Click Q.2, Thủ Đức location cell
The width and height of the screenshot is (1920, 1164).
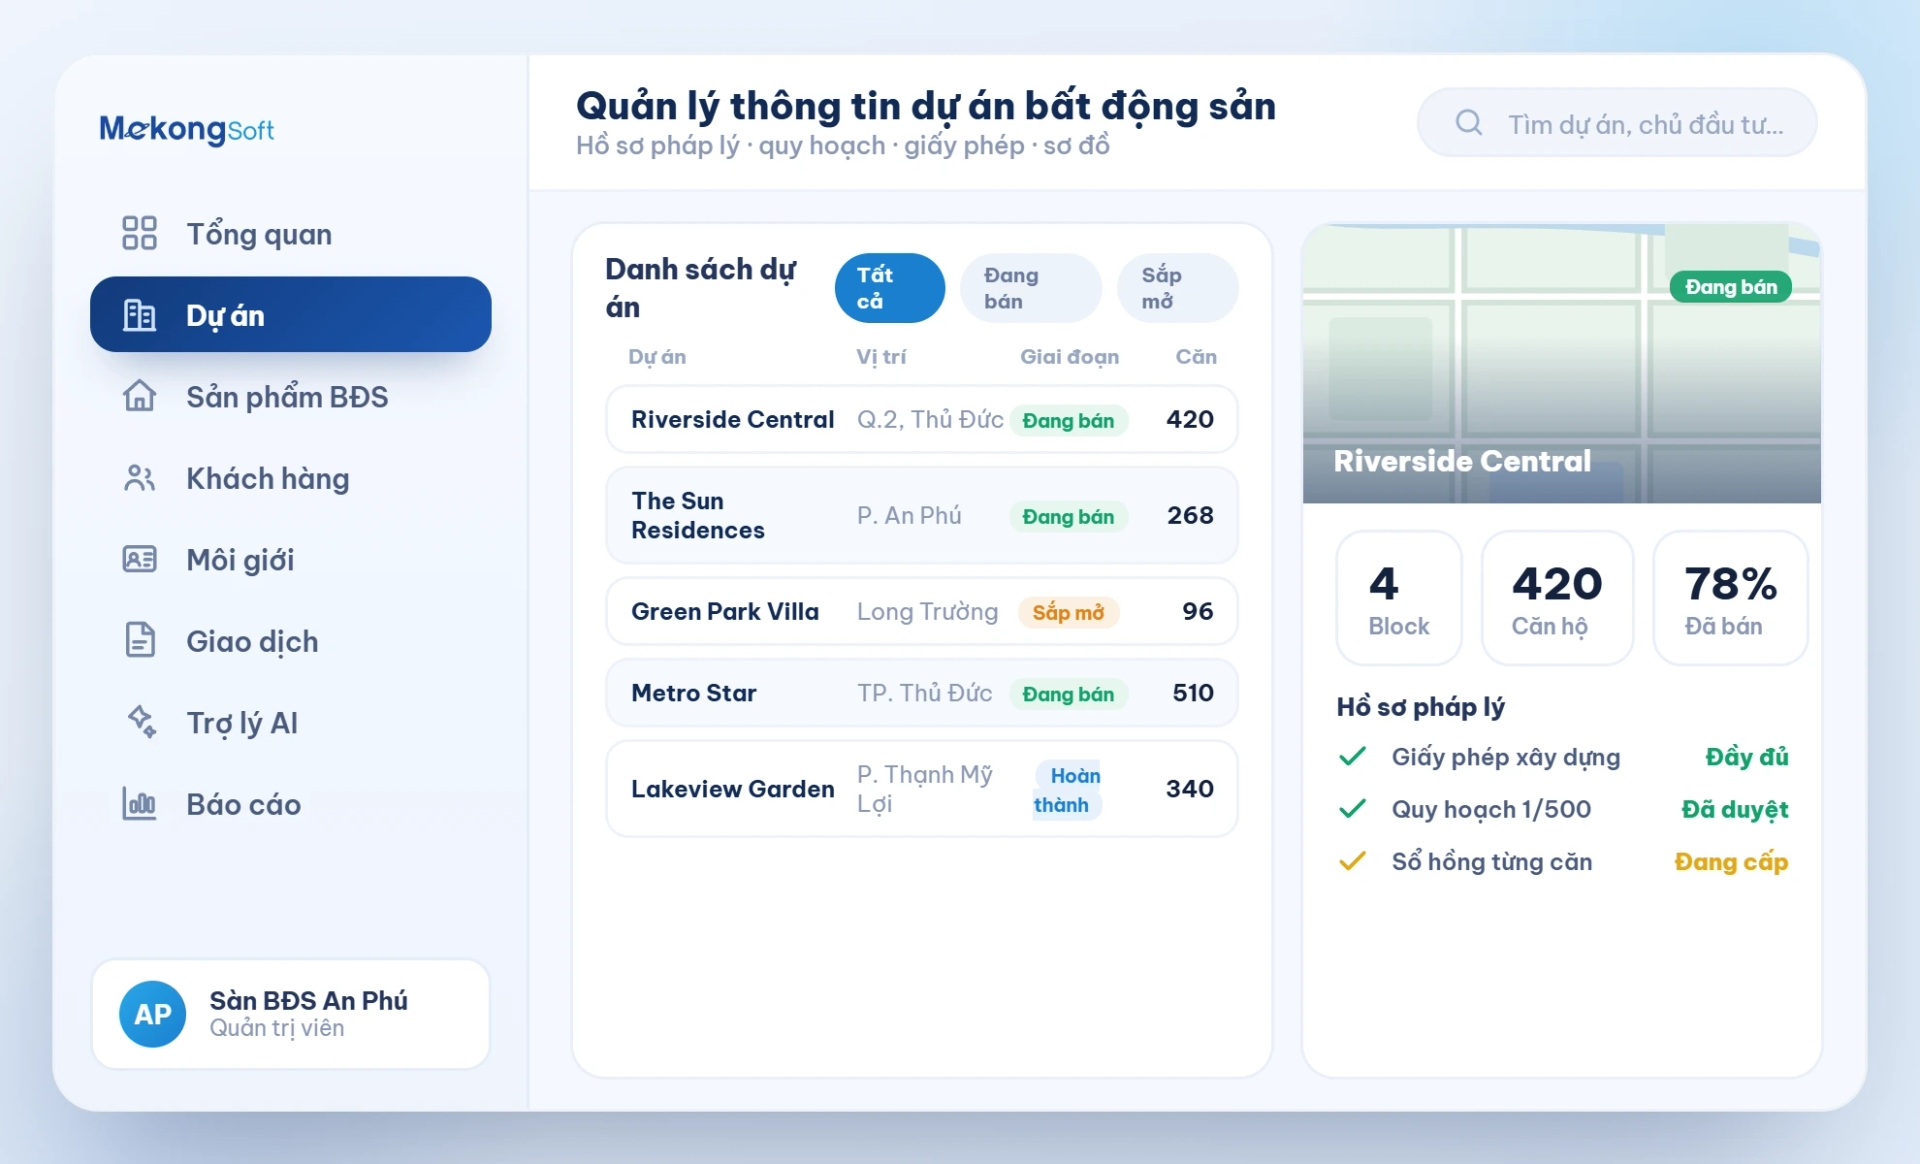(x=930, y=419)
